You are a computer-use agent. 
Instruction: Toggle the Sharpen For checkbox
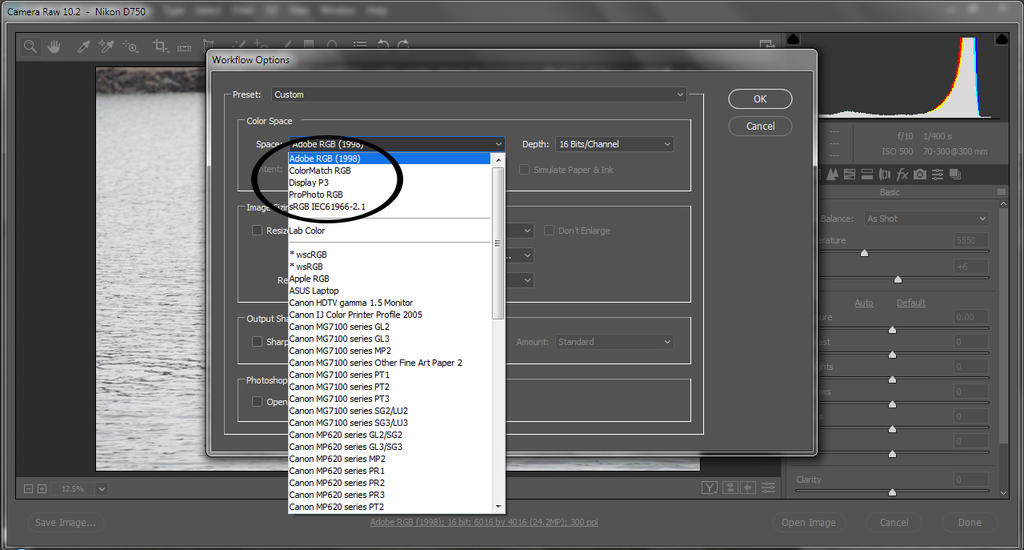258,342
